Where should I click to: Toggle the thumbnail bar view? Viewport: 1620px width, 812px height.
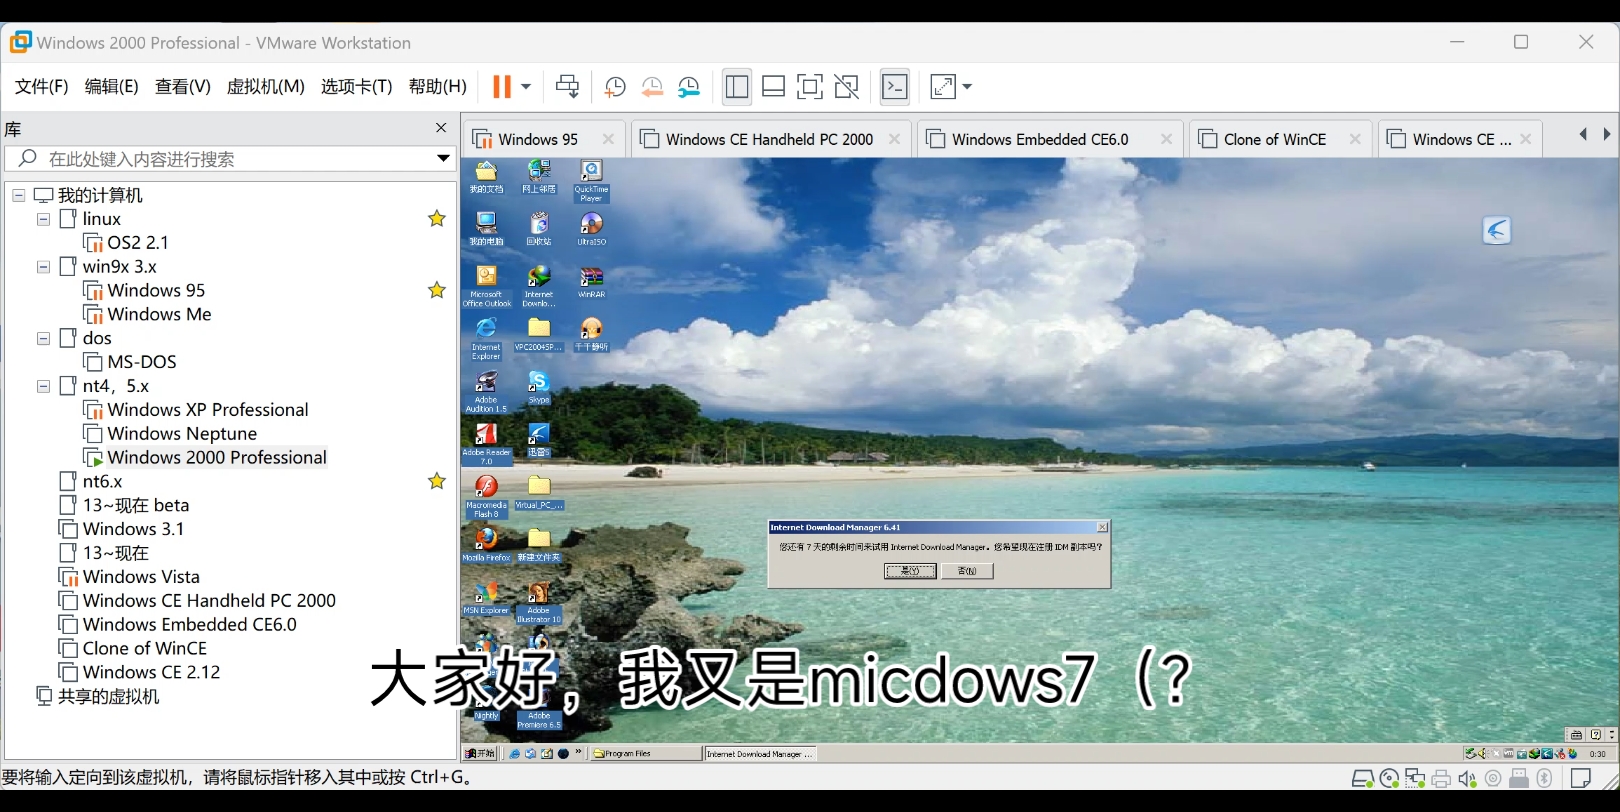pyautogui.click(x=773, y=87)
